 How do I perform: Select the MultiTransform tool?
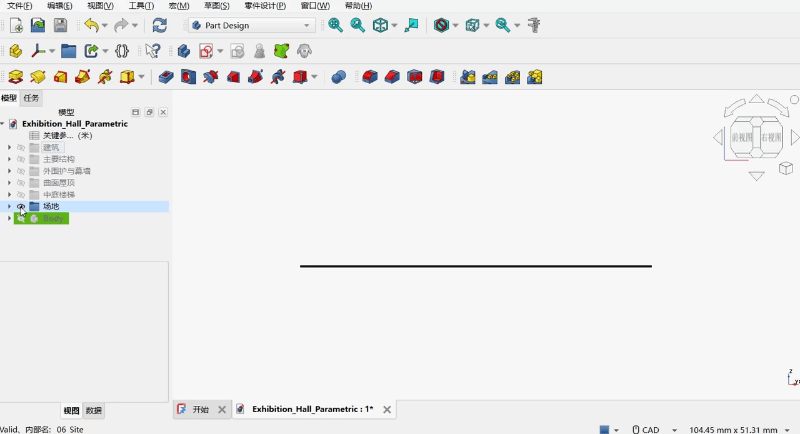click(x=535, y=77)
